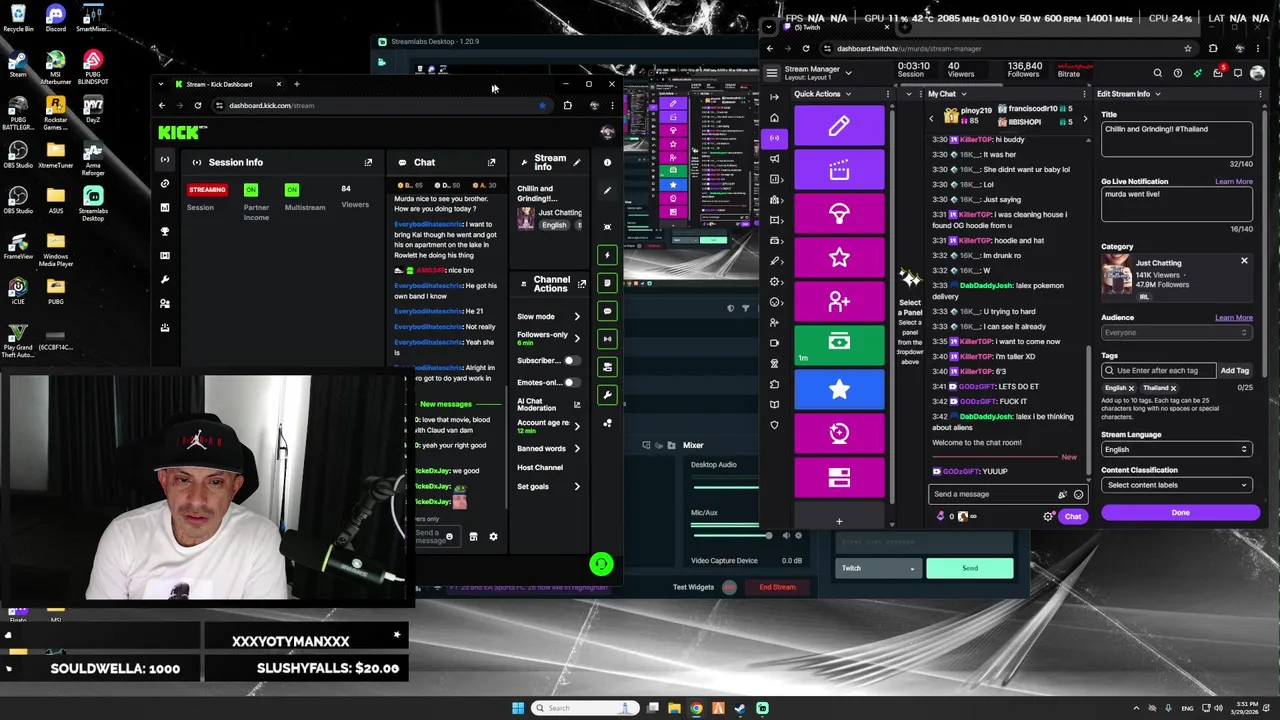
Task: Remove Just Chatting category with X
Action: click(x=1244, y=261)
